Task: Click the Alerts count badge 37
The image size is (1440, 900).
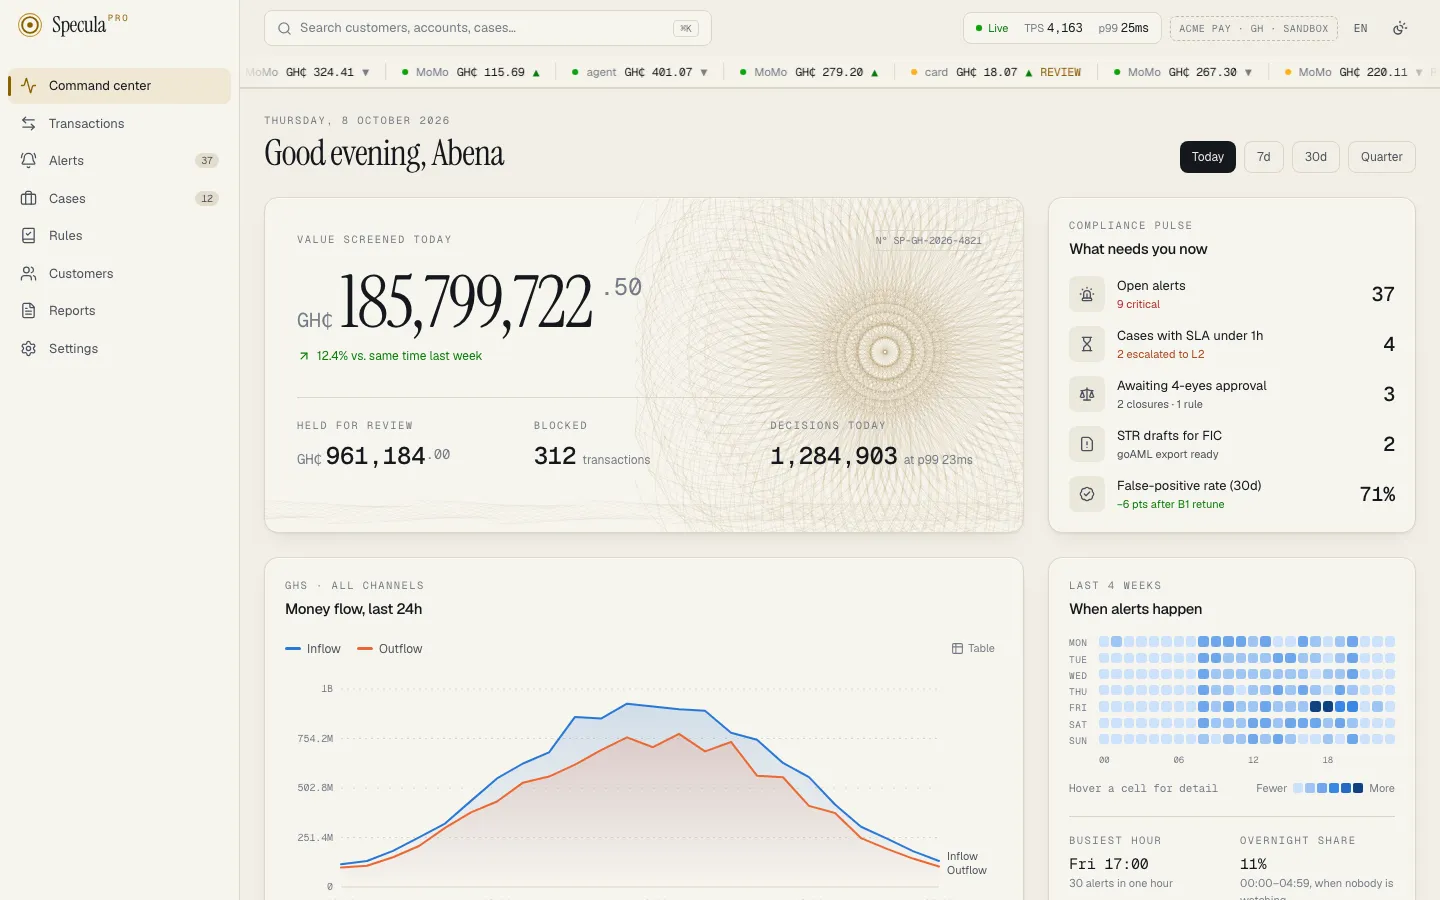Action: [x=207, y=161]
